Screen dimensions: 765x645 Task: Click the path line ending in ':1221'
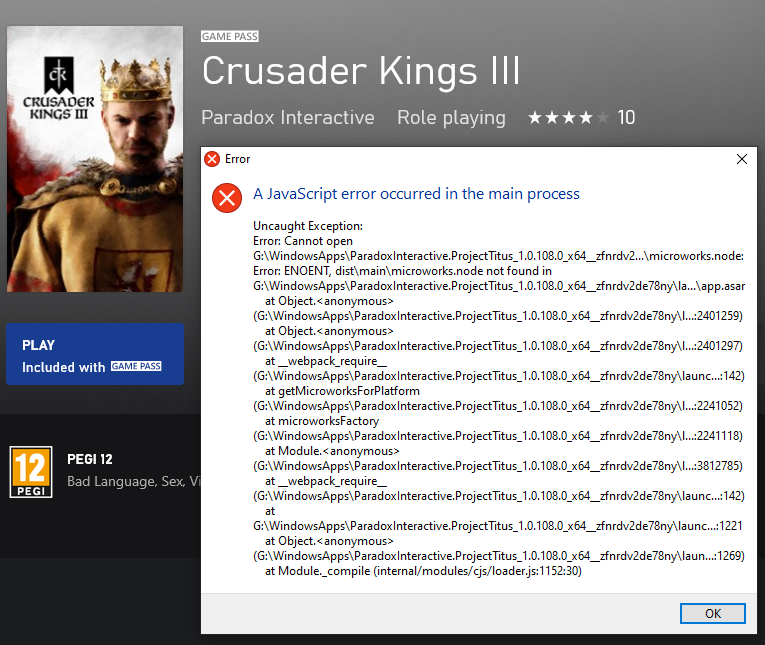(x=498, y=526)
